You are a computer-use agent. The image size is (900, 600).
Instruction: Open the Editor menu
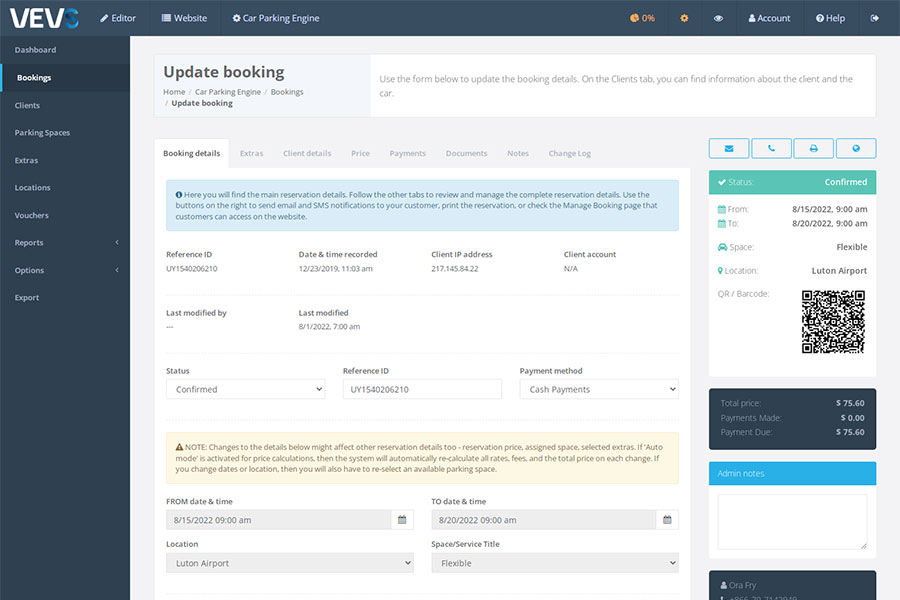coord(118,18)
